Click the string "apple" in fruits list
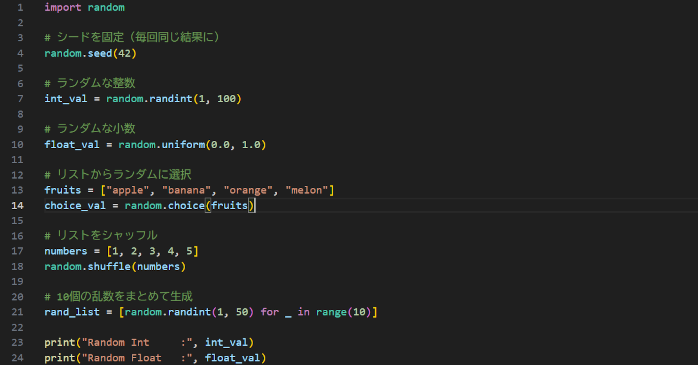 pos(128,191)
